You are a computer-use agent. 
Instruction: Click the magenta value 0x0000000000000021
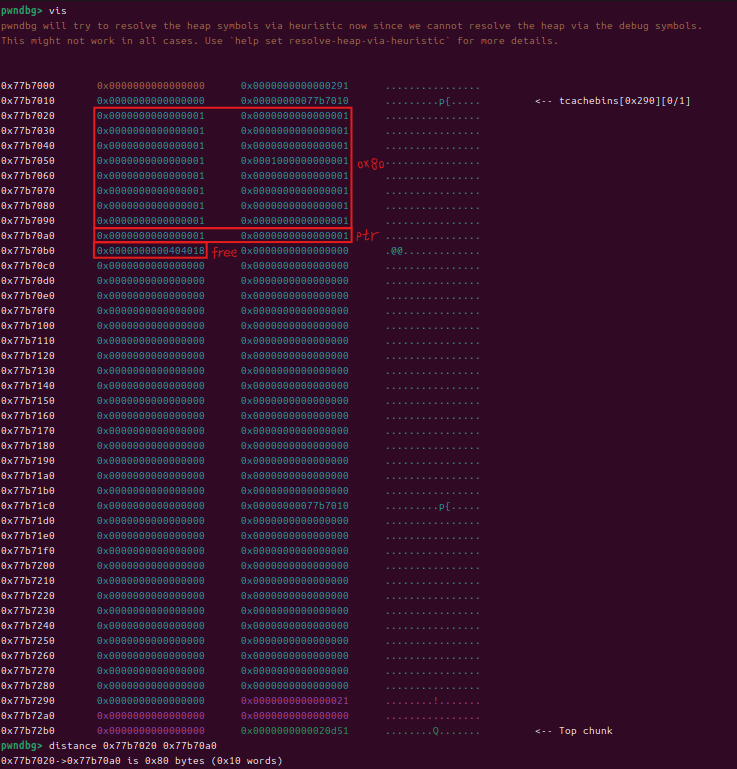pos(295,701)
